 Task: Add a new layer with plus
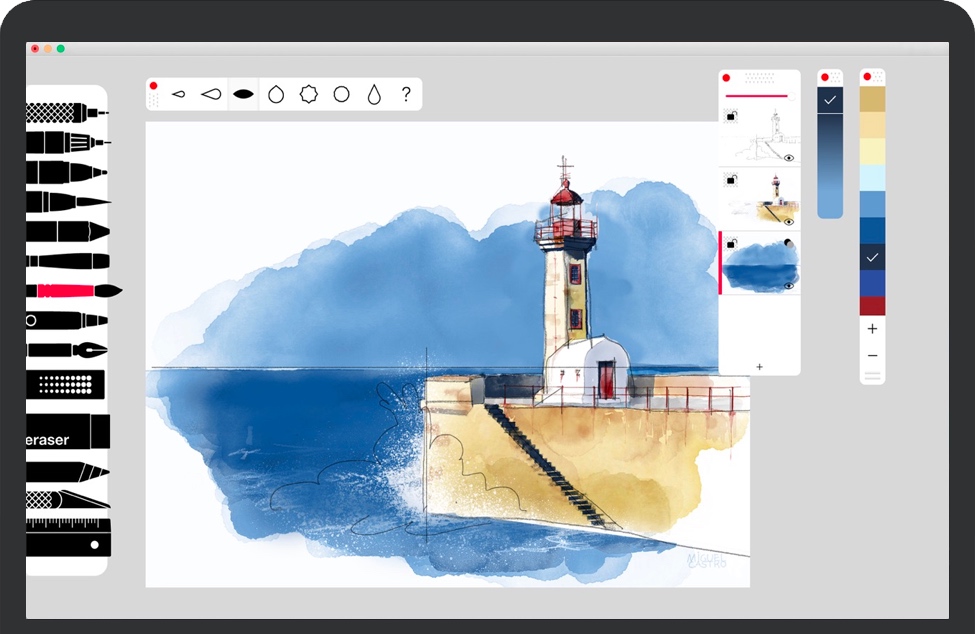coord(759,367)
